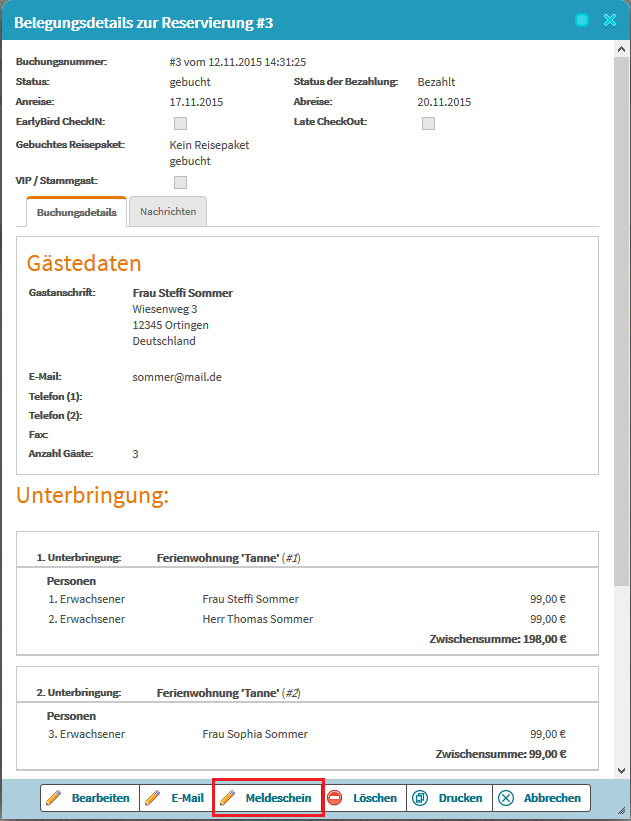The image size is (631, 821).
Task: Click the printer copy icon on Drucken
Action: click(420, 798)
